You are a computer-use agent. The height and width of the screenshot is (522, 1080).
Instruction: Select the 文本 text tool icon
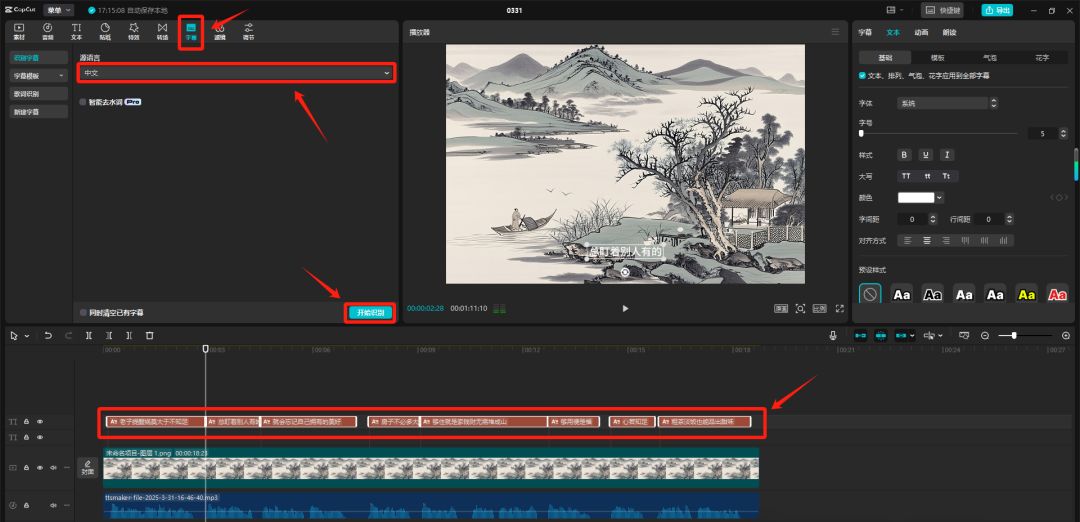[x=76, y=30]
